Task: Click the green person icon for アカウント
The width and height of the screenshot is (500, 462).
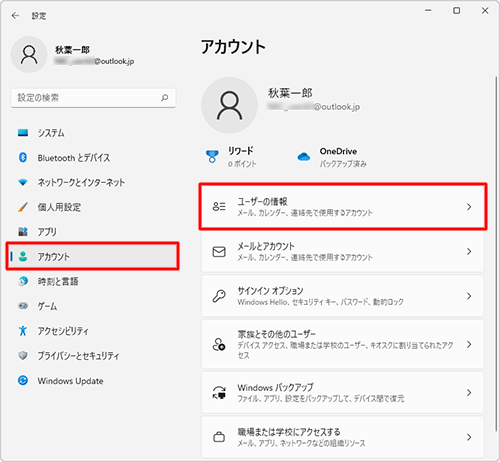Action: click(x=23, y=256)
